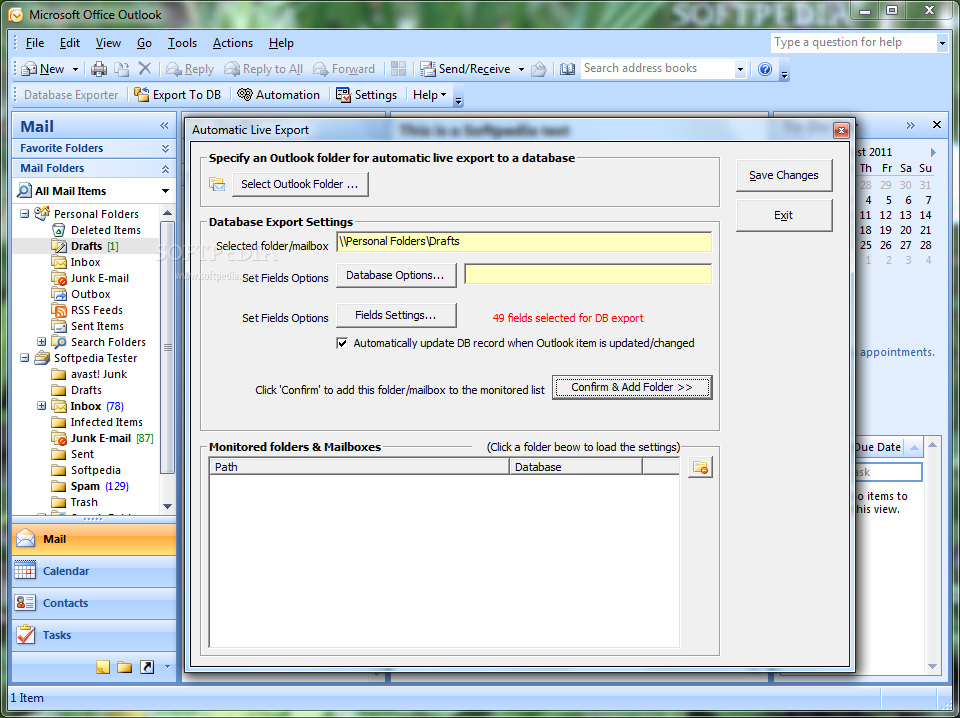
Task: Open the Address Book icon
Action: coord(568,69)
